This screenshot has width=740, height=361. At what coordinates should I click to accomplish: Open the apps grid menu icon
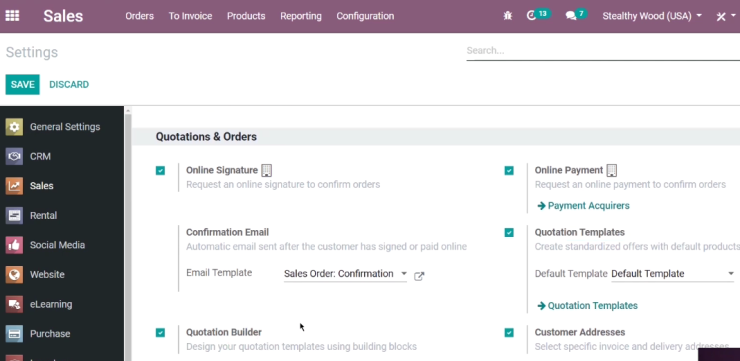tap(12, 16)
